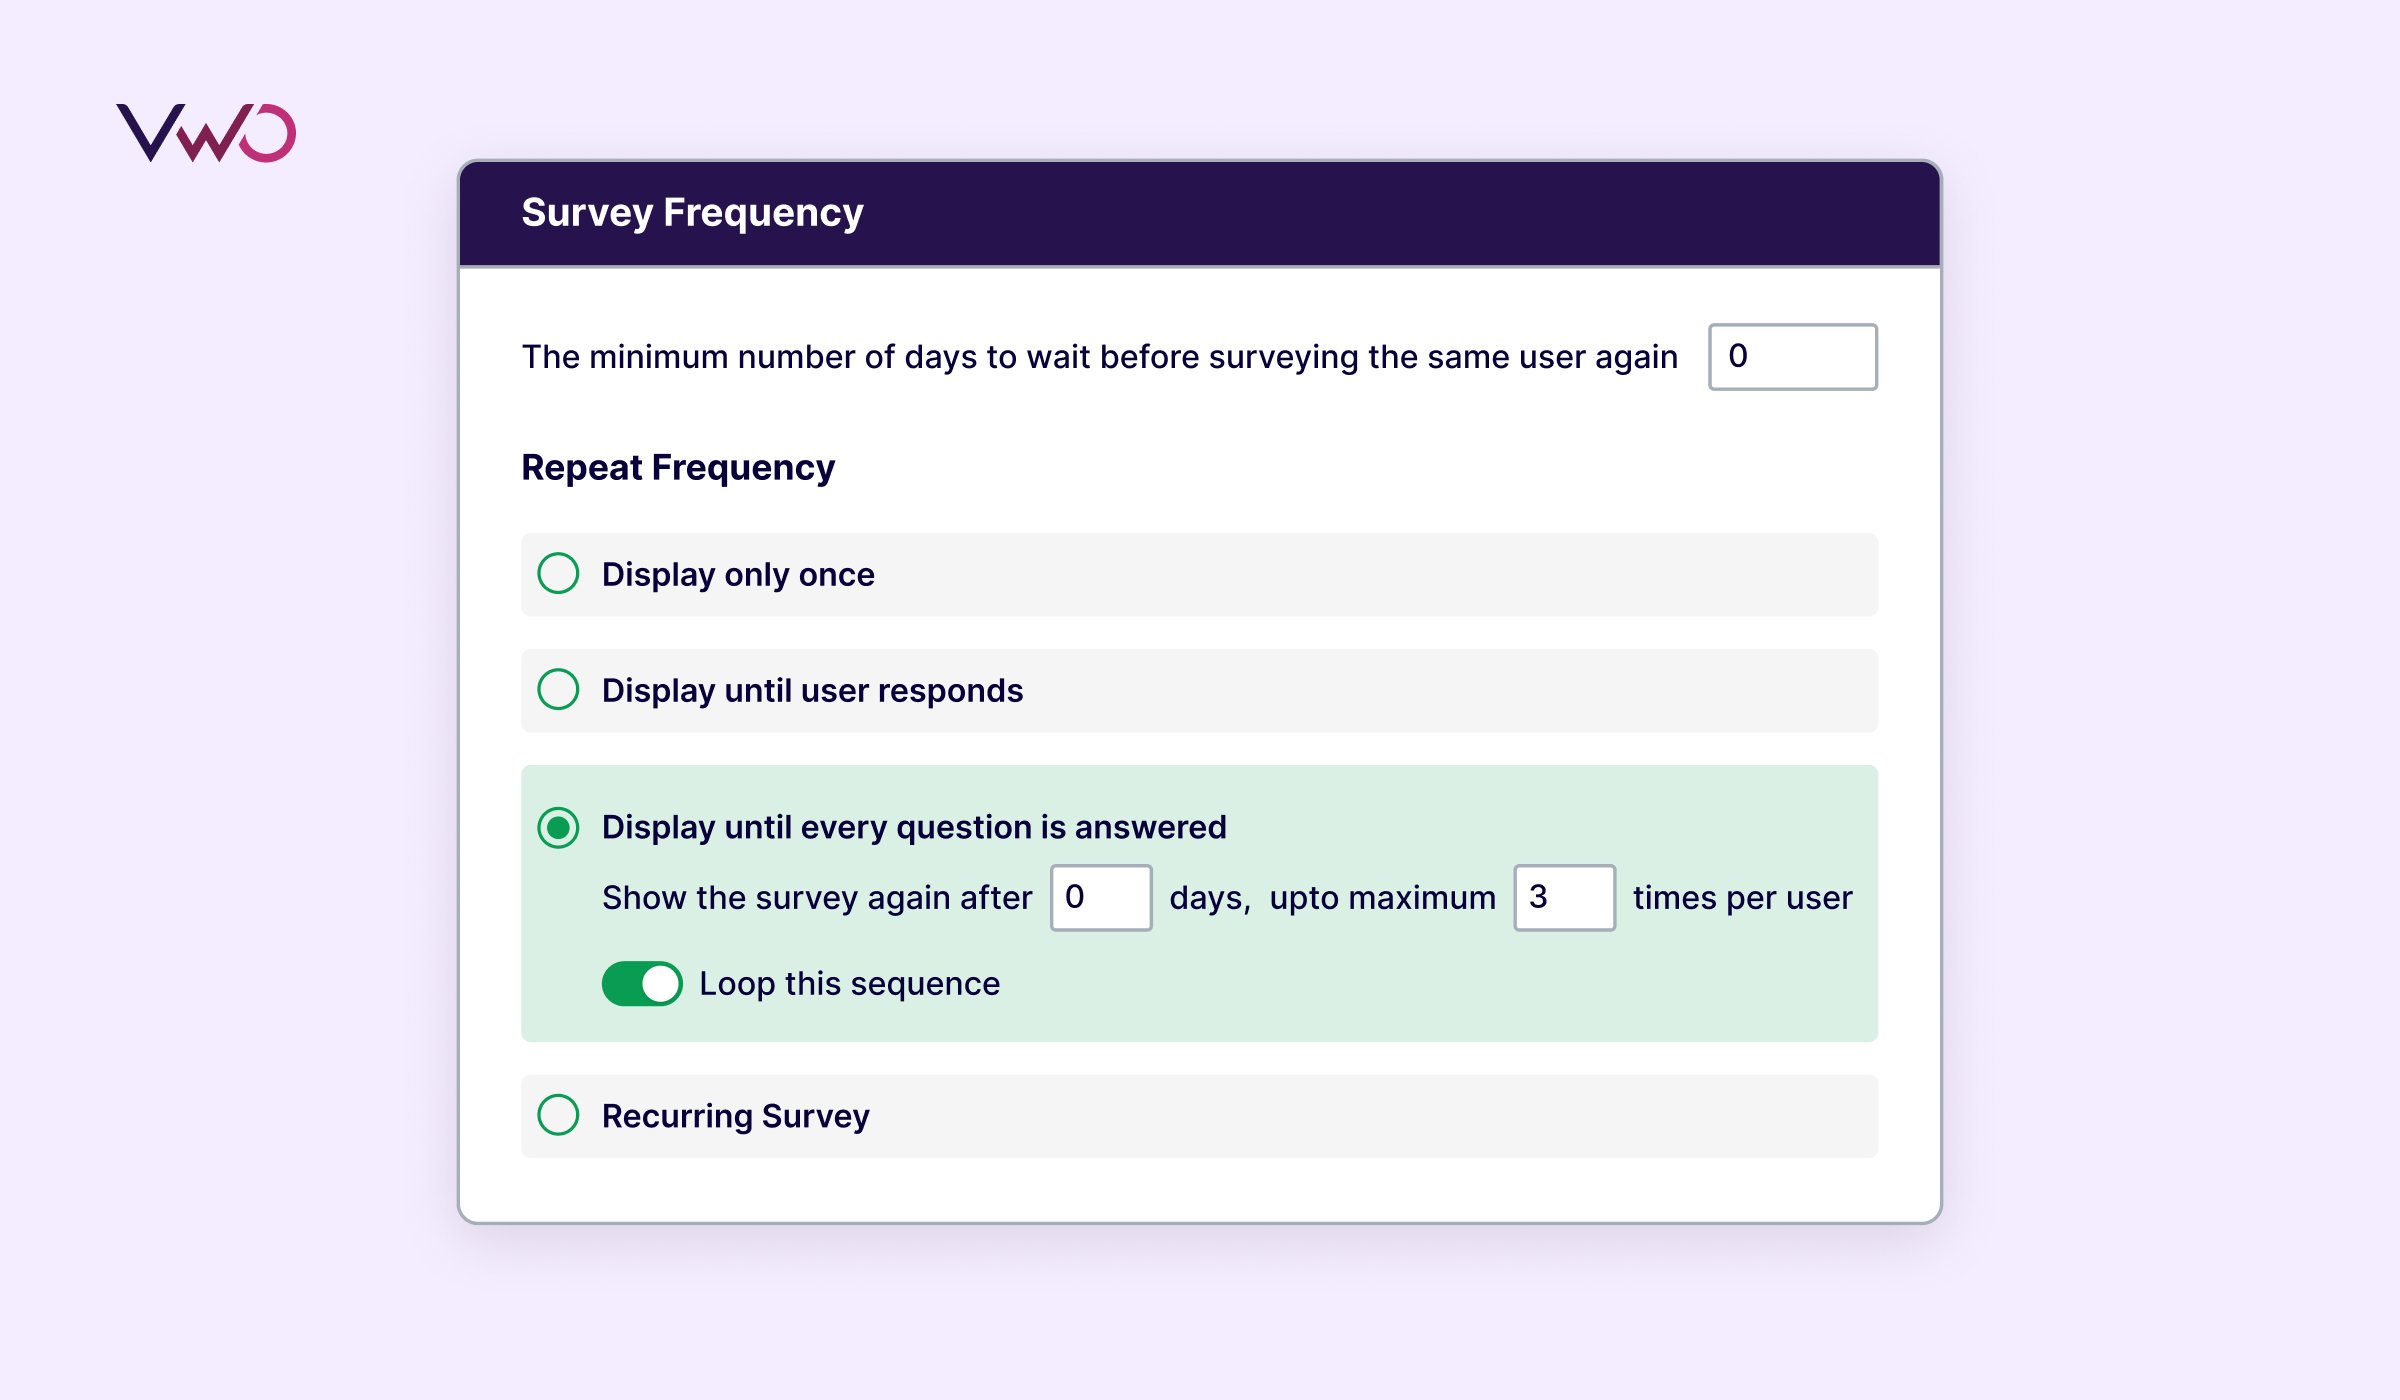Click the show survey again after days field
The image size is (2400, 1400).
click(1100, 898)
